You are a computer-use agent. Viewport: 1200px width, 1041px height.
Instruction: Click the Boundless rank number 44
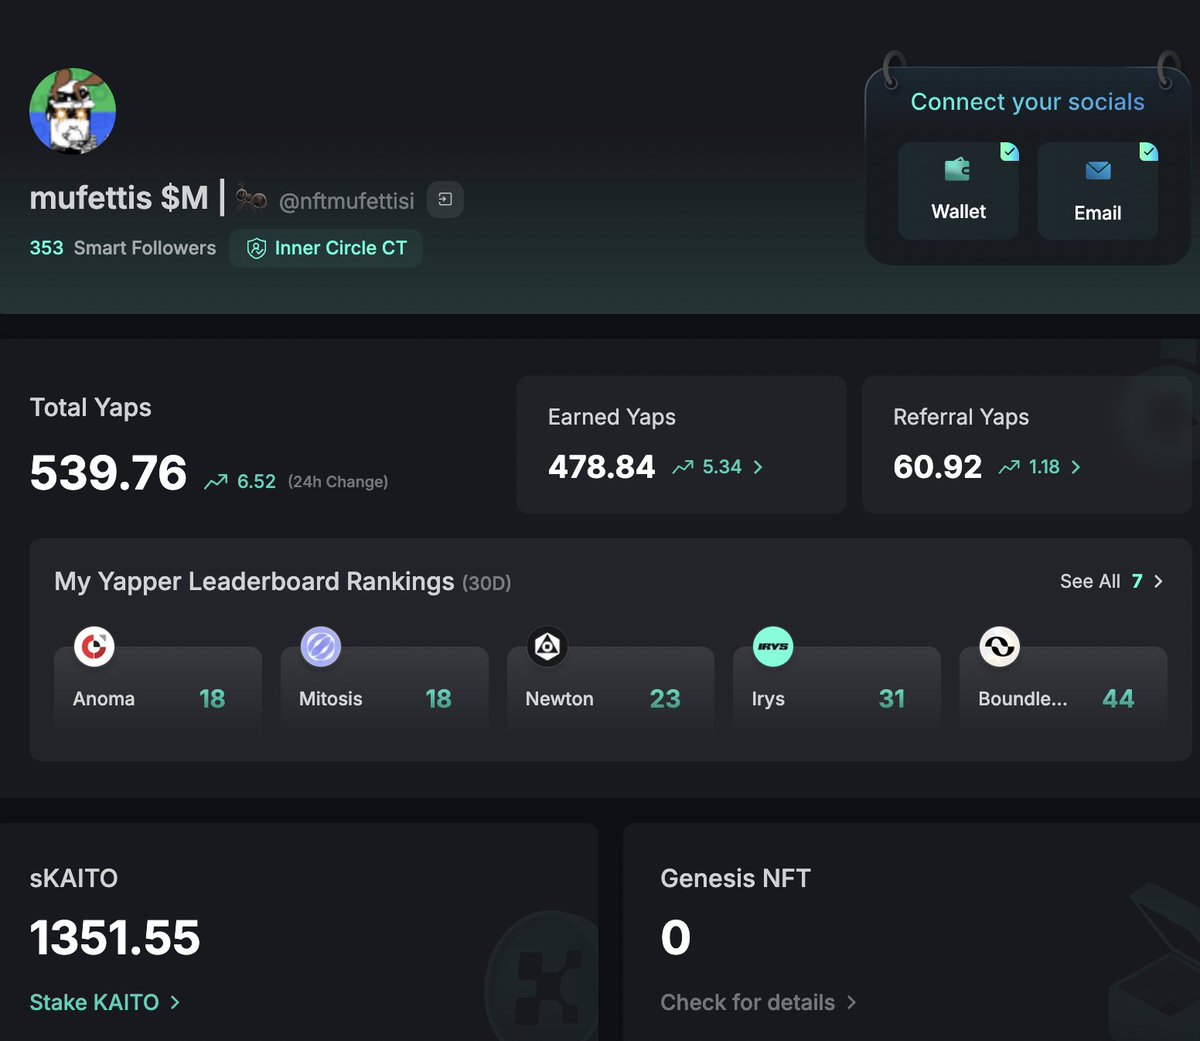point(1118,698)
